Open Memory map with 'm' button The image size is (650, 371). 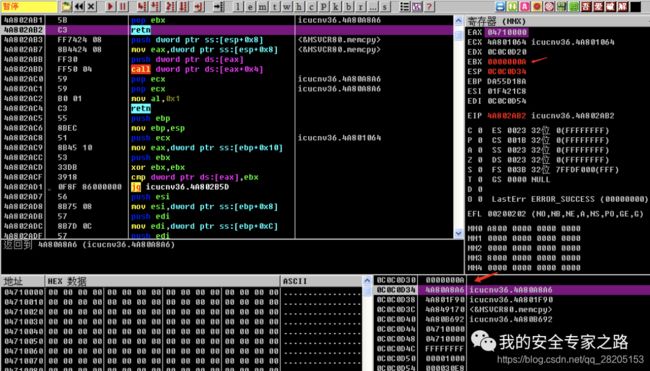pyautogui.click(x=263, y=6)
